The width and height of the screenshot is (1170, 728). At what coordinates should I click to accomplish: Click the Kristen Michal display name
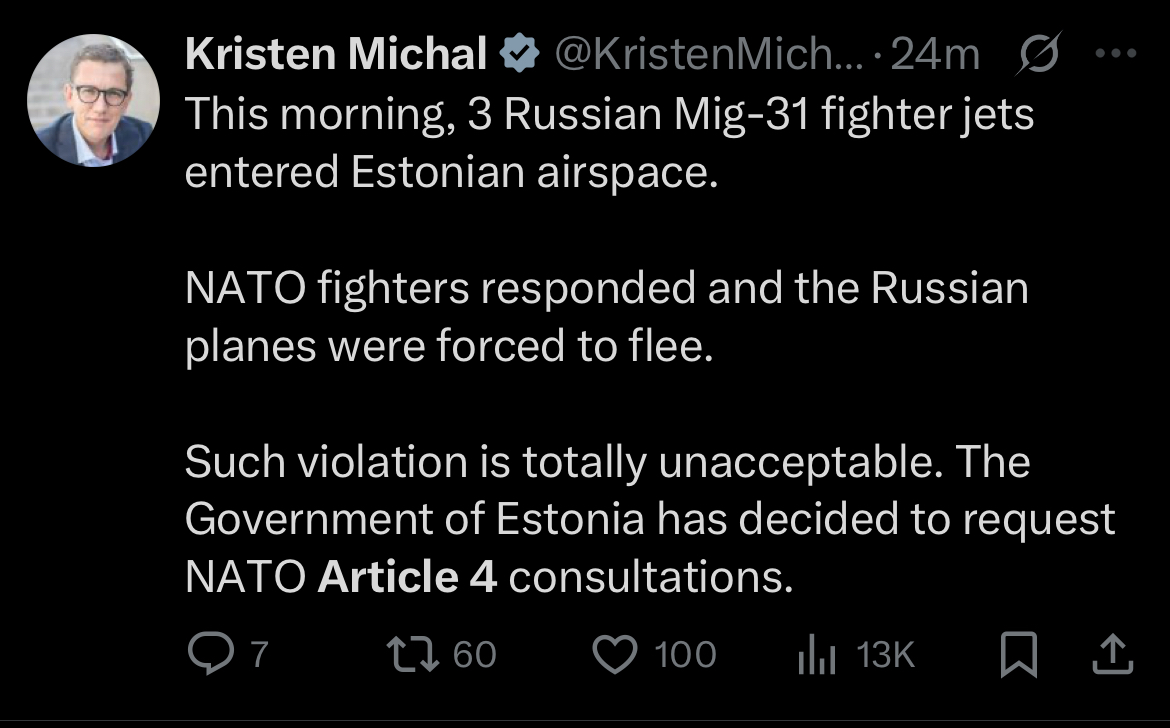click(x=336, y=56)
